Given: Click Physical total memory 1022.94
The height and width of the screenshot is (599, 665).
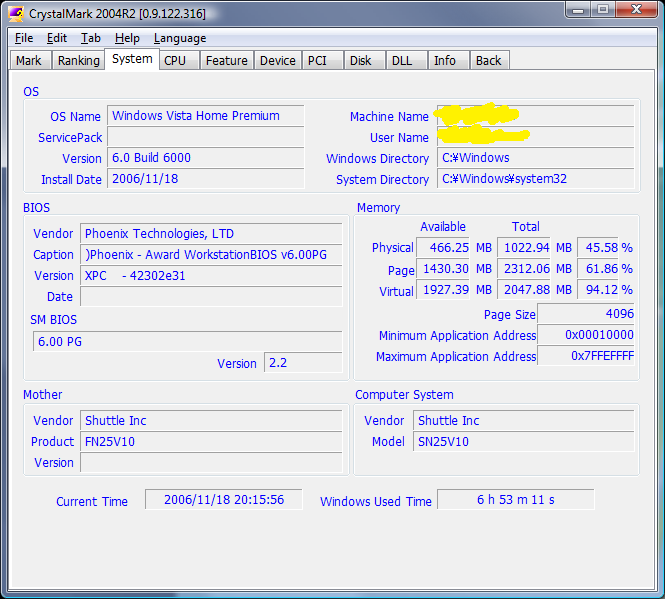Looking at the screenshot, I should point(524,247).
